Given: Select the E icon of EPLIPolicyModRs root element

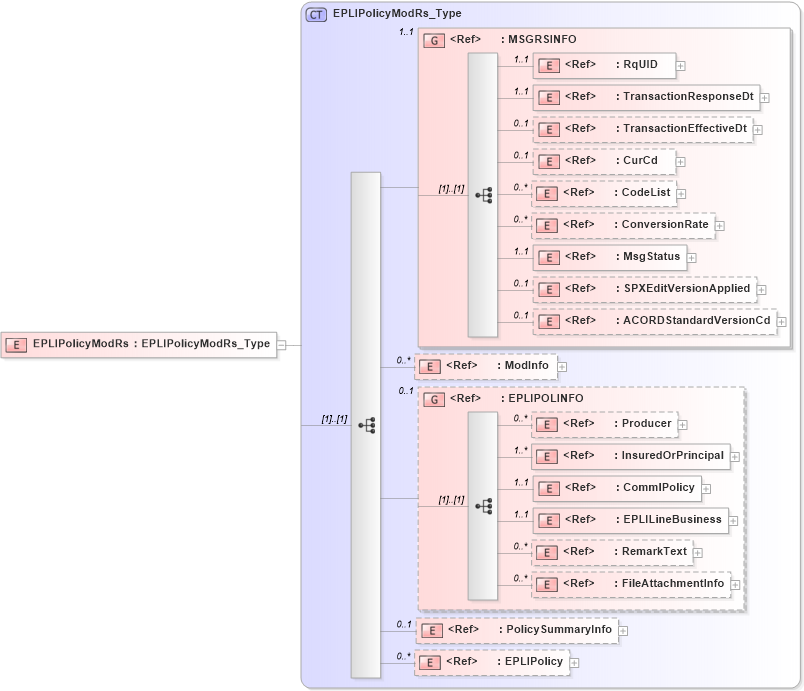Looking at the screenshot, I should coord(15,344).
